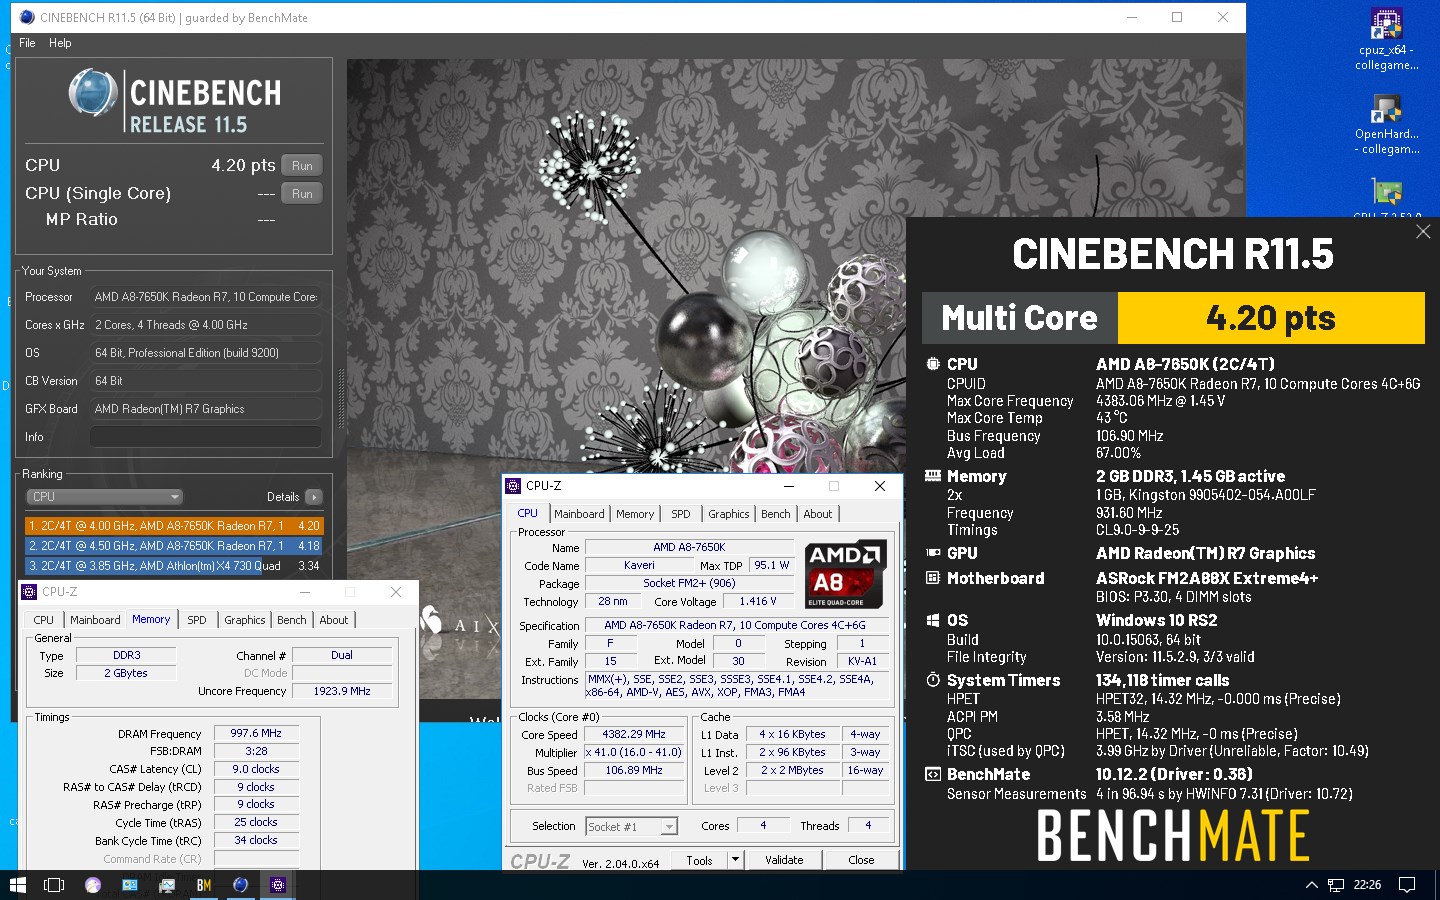The image size is (1440, 900).
Task: Click the Close button in CPU-Z
Action: coord(861,860)
